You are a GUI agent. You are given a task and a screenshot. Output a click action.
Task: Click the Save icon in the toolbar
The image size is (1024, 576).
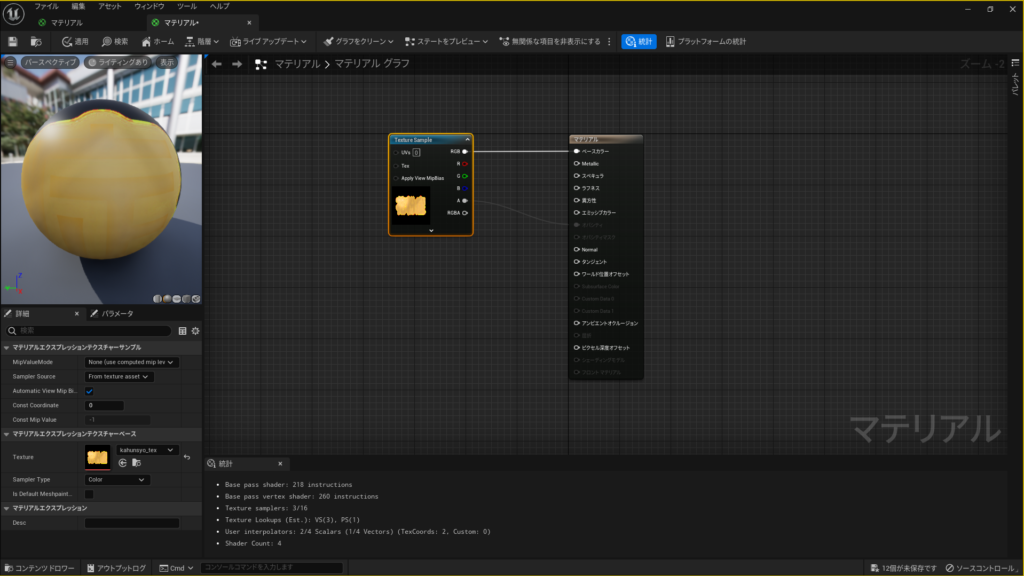13,41
